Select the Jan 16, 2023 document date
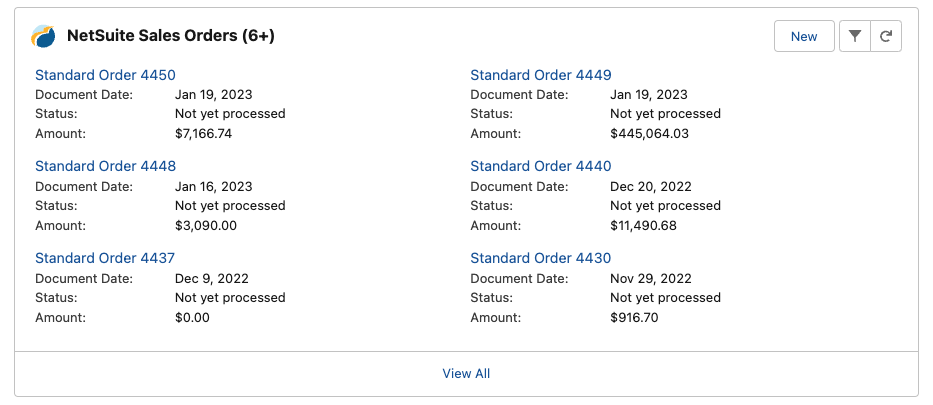The image size is (933, 405). point(214,187)
